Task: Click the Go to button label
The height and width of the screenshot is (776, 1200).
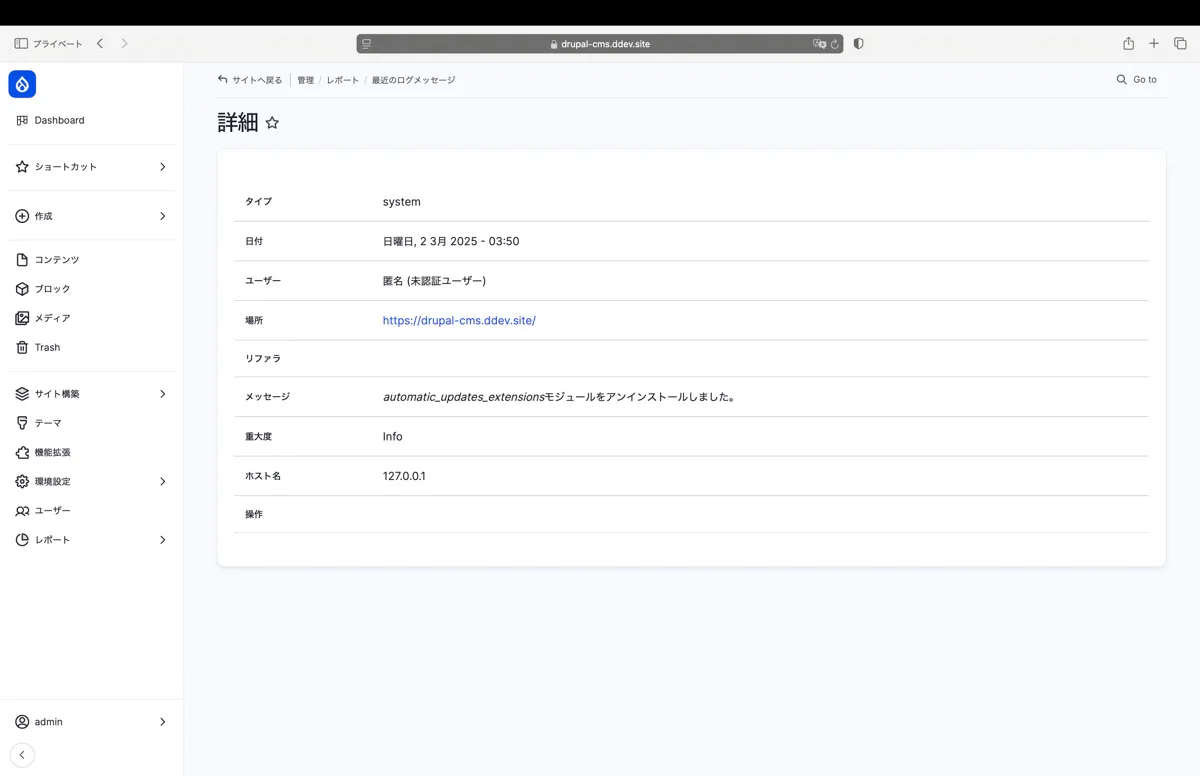Action: (1145, 80)
